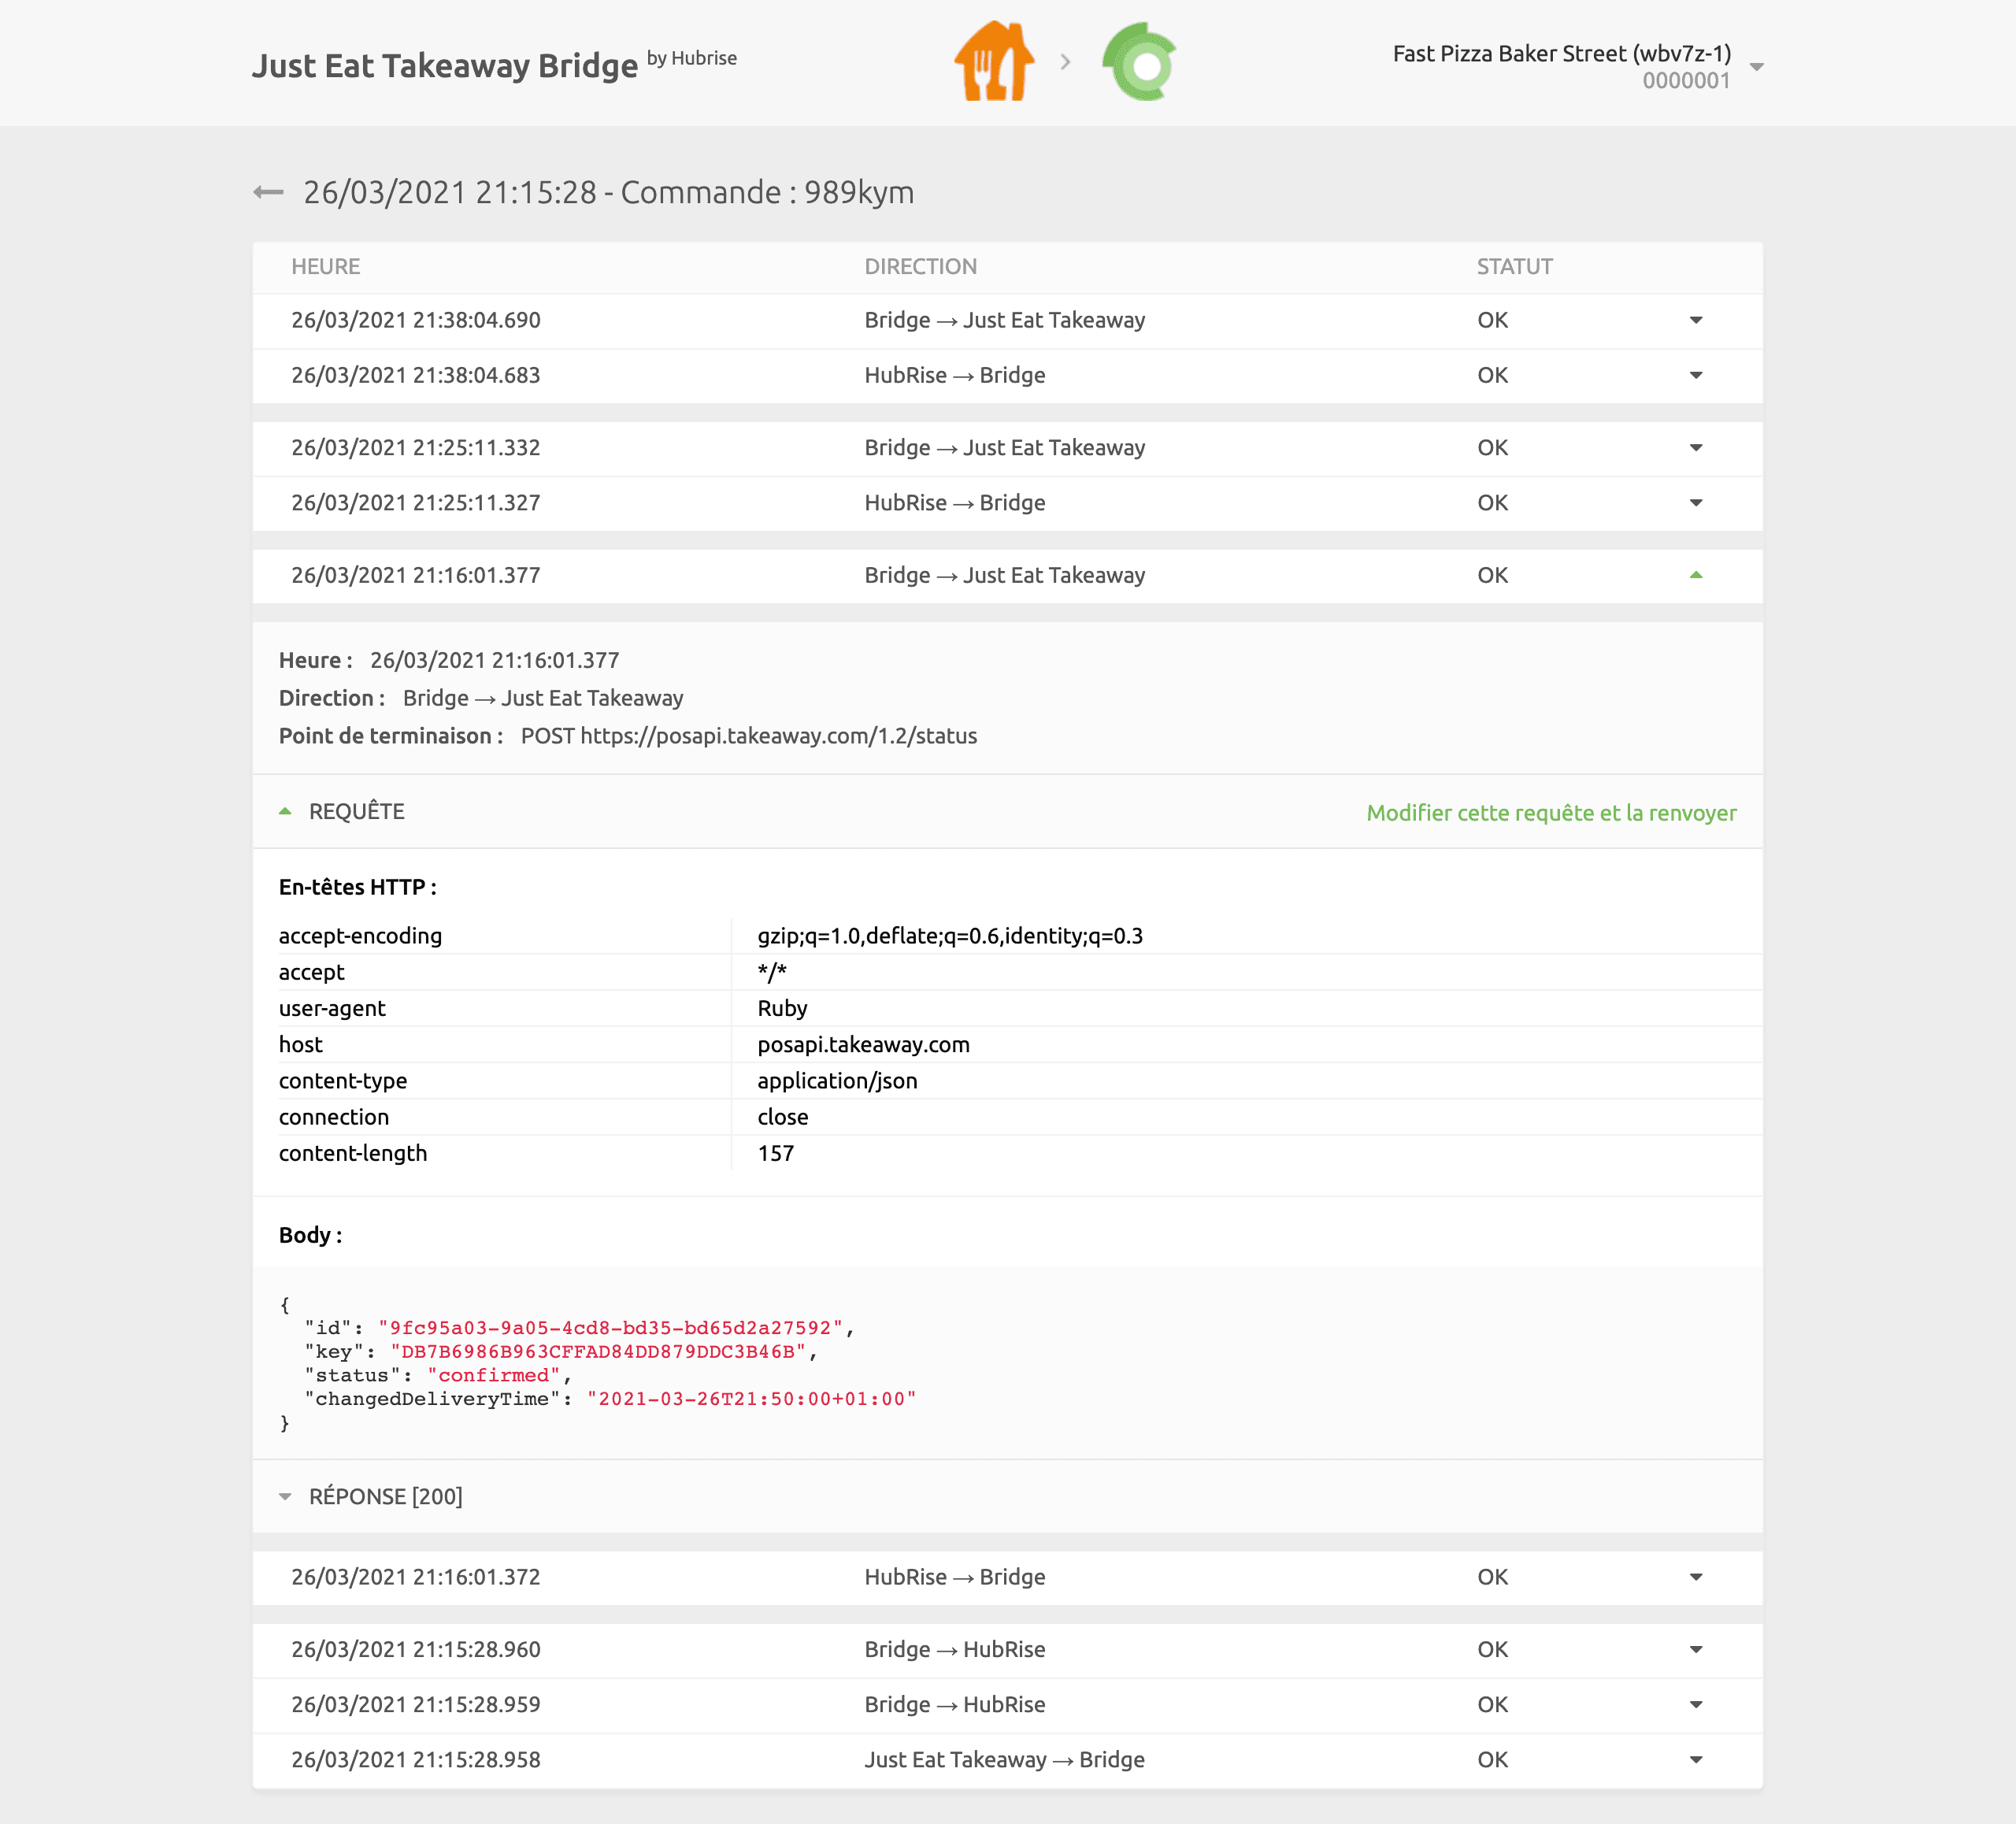Screen dimensions: 2016x1824
Task: Expand the 21:15:28.960 log row arrow
Action: (1696, 1649)
